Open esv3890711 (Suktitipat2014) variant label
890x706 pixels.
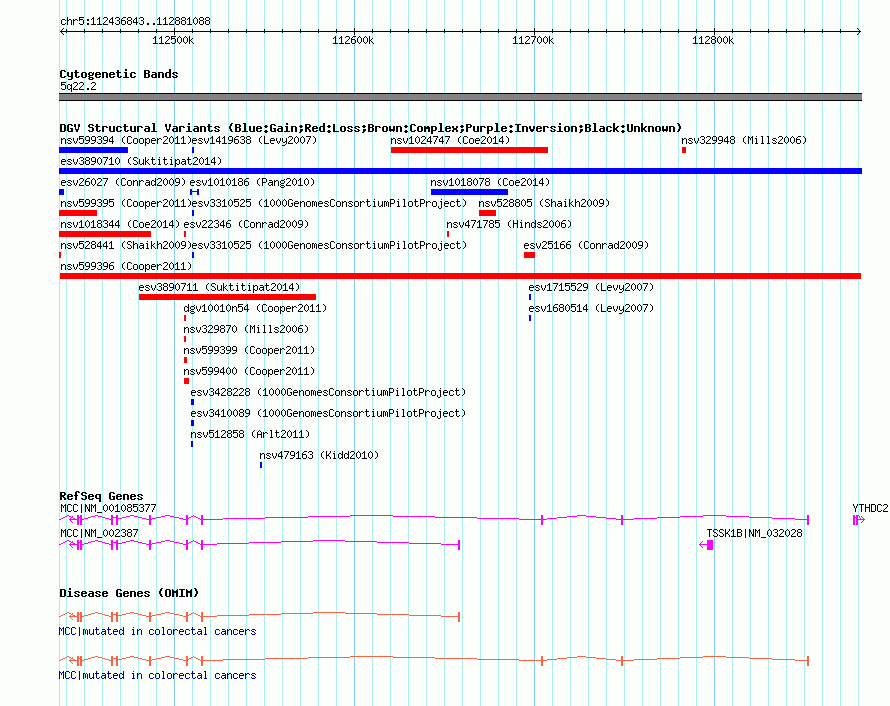click(x=219, y=287)
